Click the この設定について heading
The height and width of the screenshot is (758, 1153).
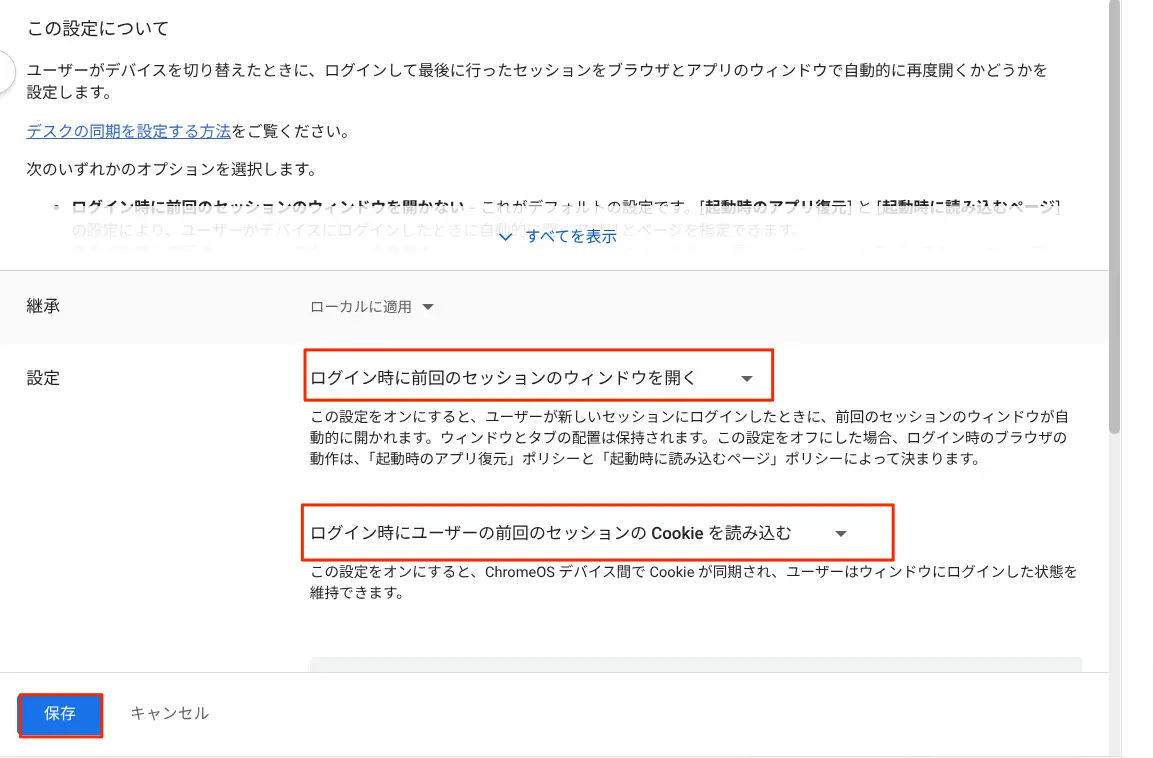98,28
